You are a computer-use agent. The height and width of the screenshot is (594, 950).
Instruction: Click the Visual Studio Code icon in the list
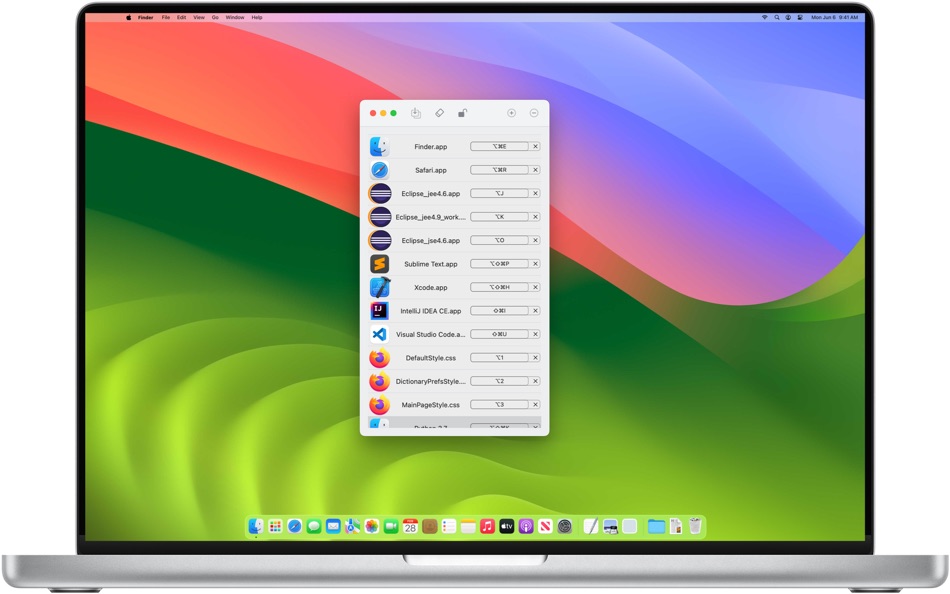pyautogui.click(x=379, y=335)
